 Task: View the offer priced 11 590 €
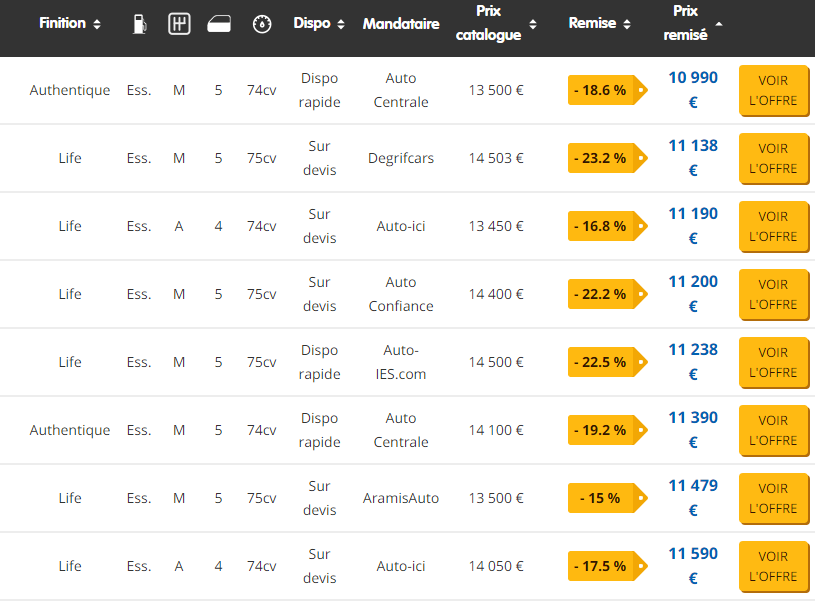point(773,567)
